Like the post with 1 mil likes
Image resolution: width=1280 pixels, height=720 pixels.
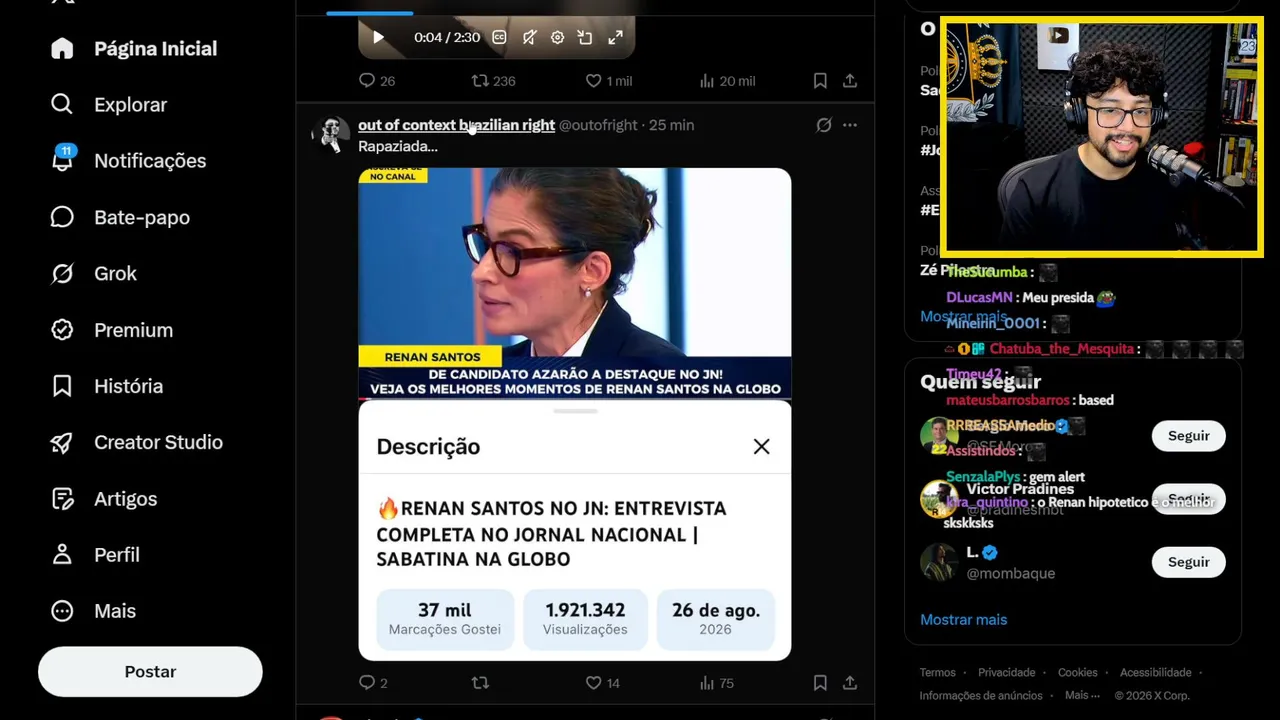[x=608, y=81]
